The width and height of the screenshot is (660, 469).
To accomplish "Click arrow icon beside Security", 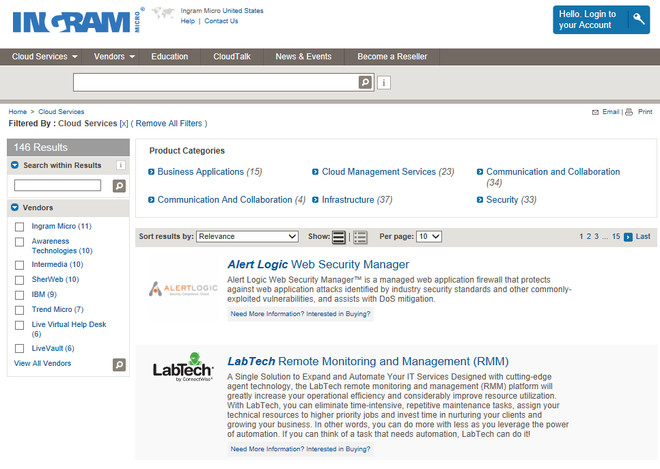I will click(480, 200).
